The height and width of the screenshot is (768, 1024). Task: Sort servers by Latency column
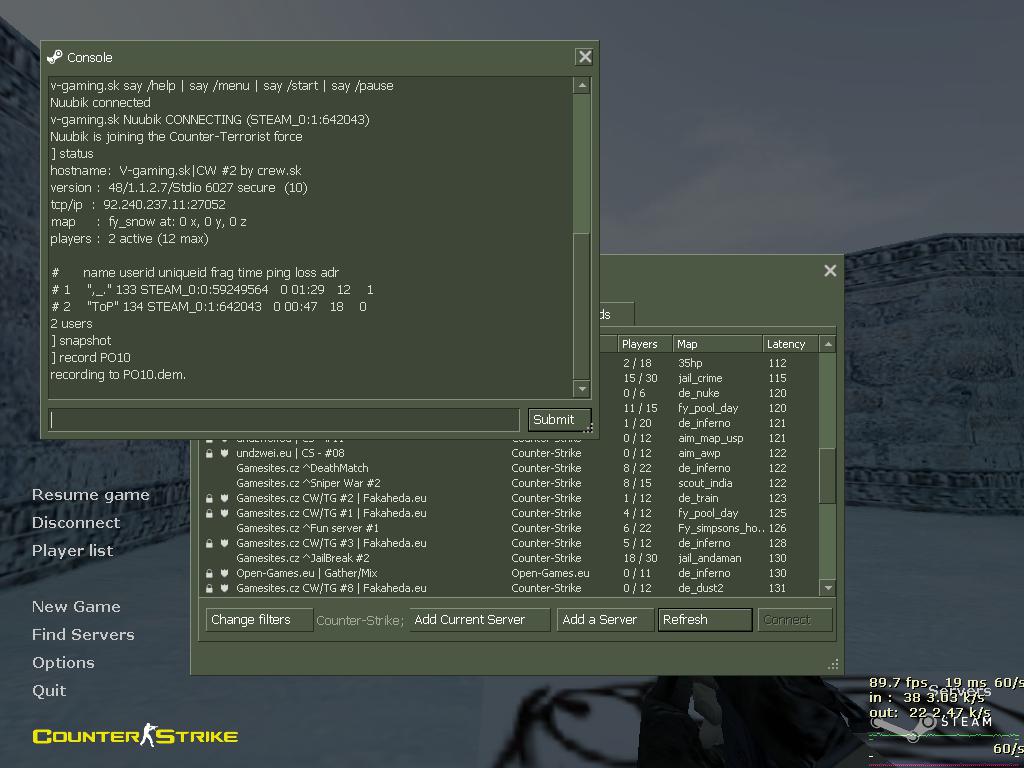[x=790, y=344]
